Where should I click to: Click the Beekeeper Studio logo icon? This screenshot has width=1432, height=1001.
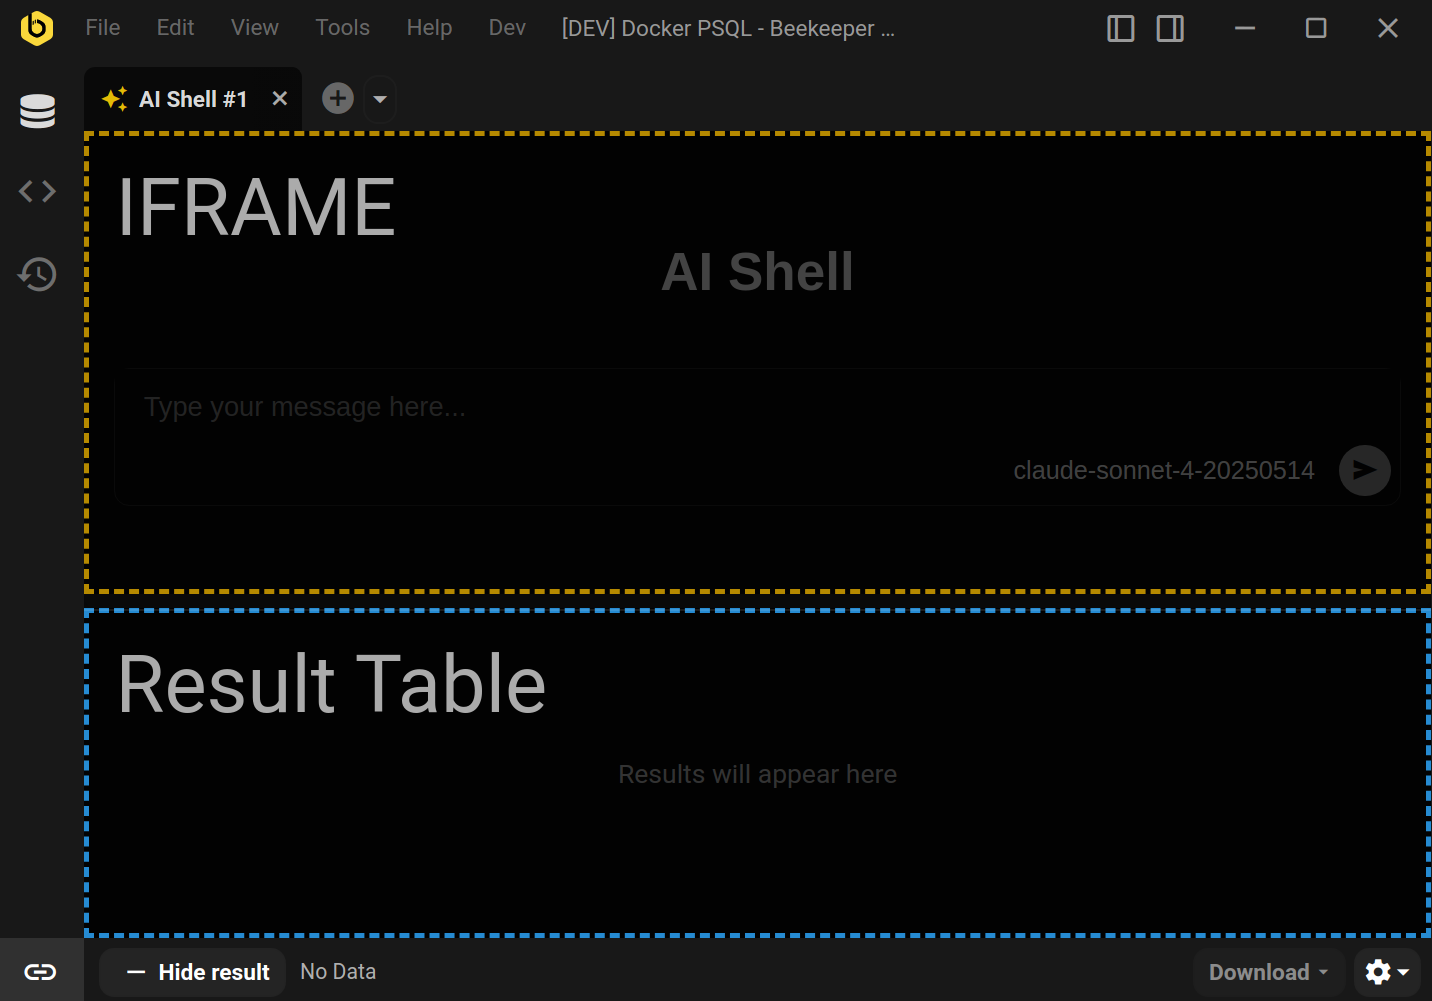tap(37, 28)
